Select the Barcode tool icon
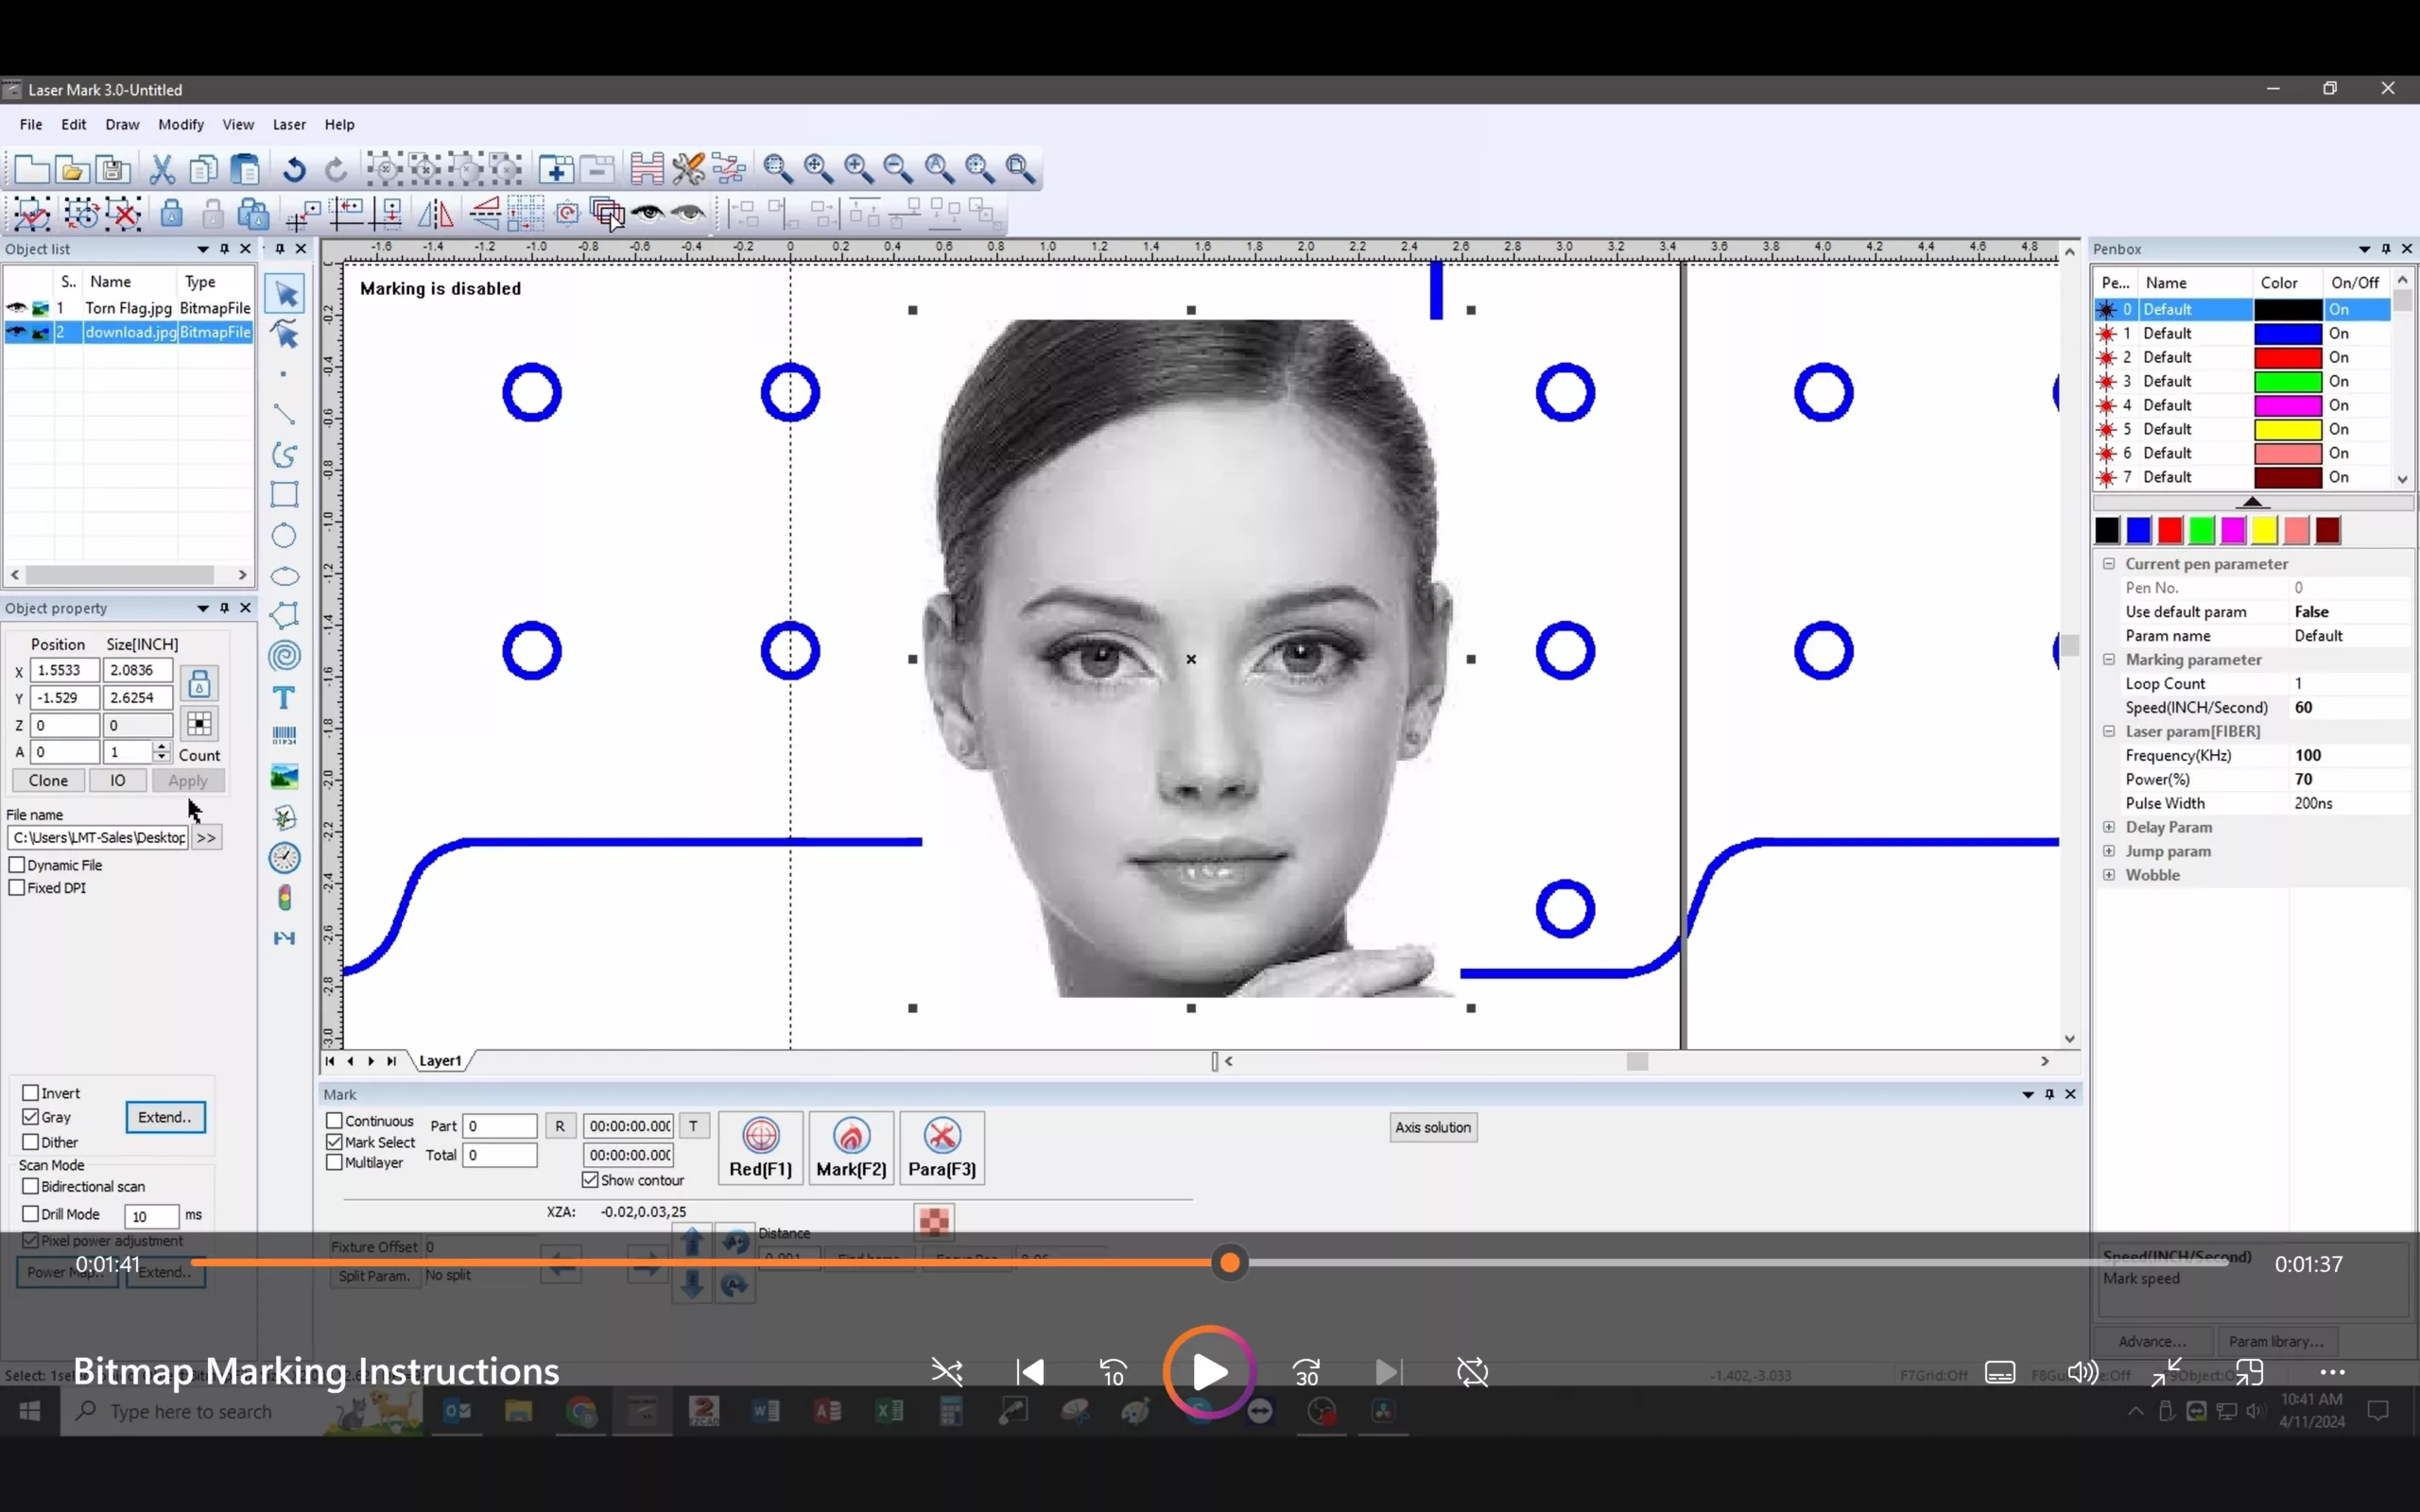Image resolution: width=2420 pixels, height=1512 pixels. (284, 736)
